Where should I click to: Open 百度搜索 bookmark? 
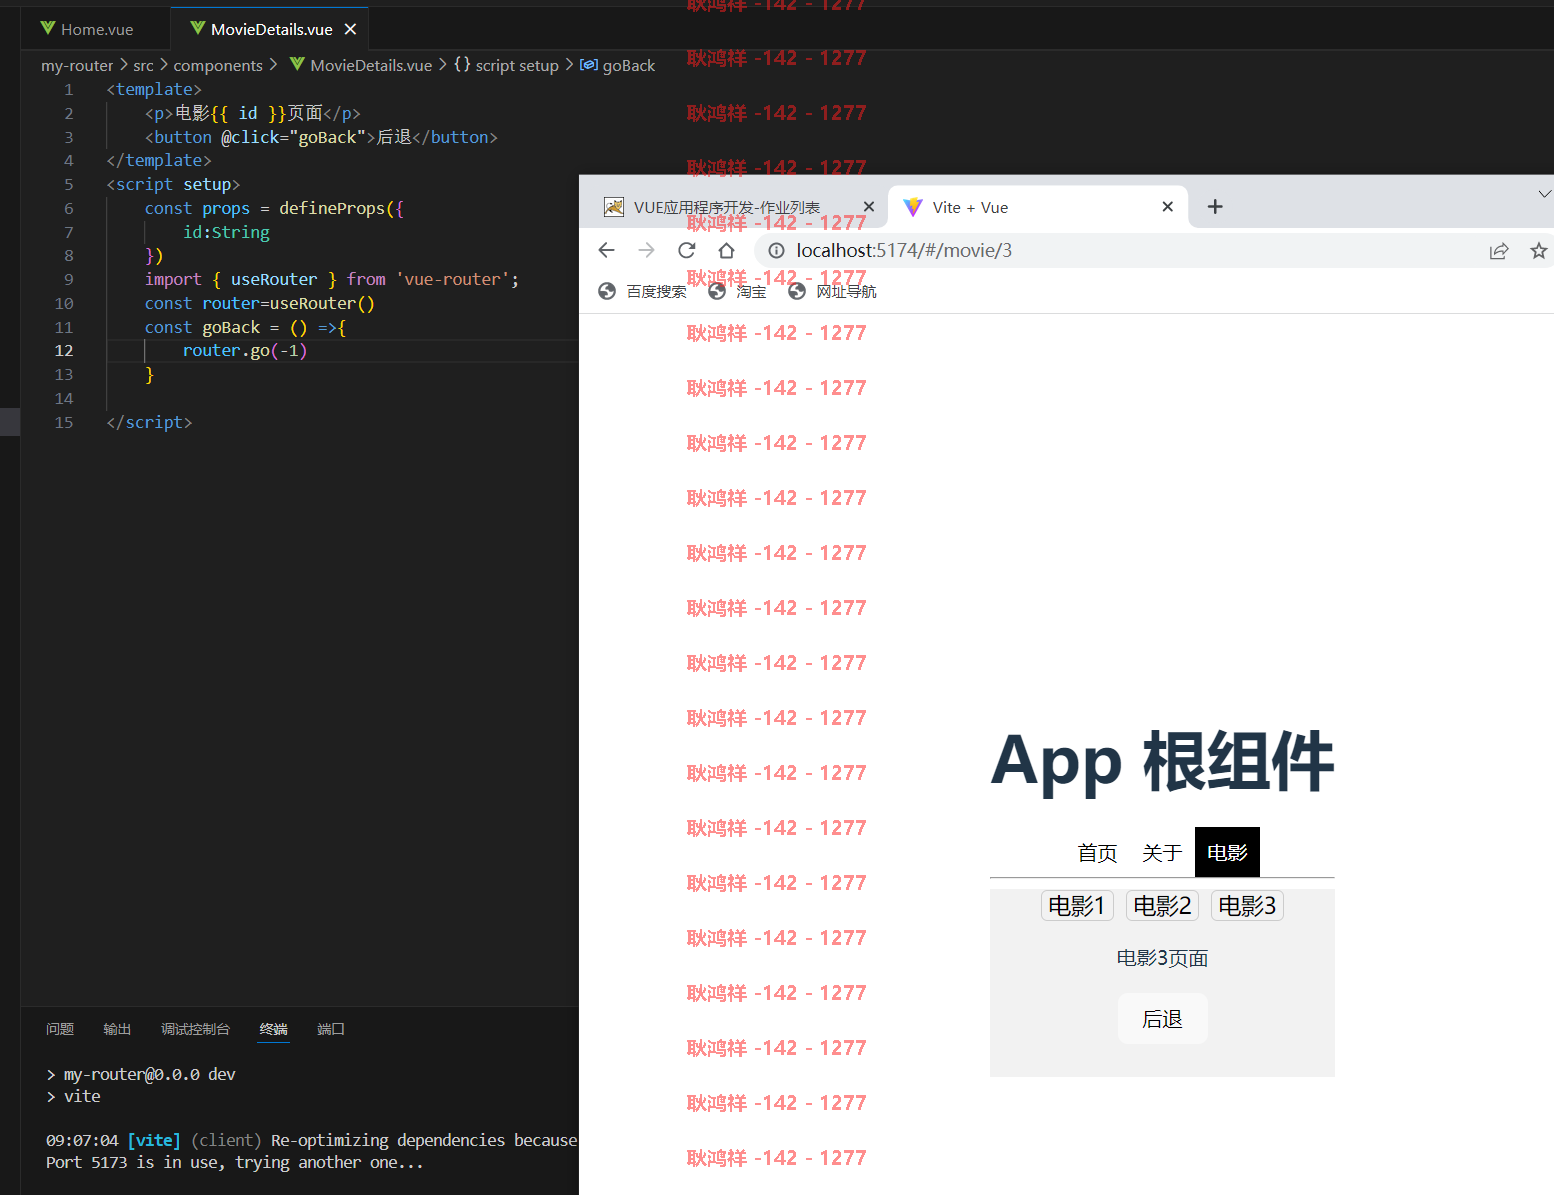click(x=642, y=291)
